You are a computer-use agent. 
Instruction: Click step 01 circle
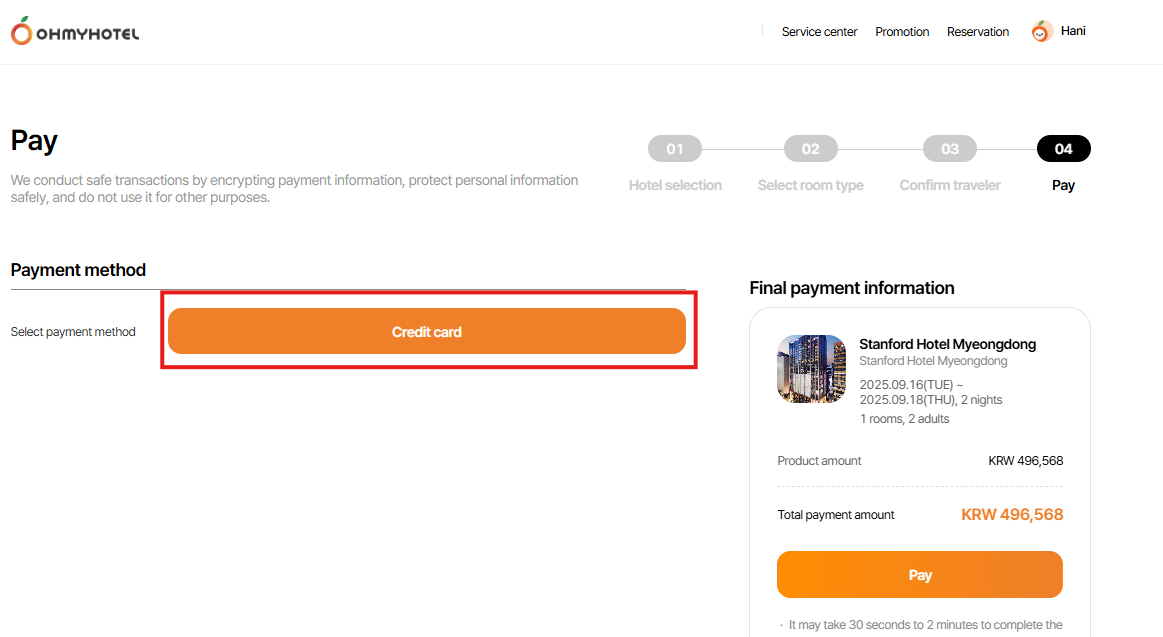point(675,149)
